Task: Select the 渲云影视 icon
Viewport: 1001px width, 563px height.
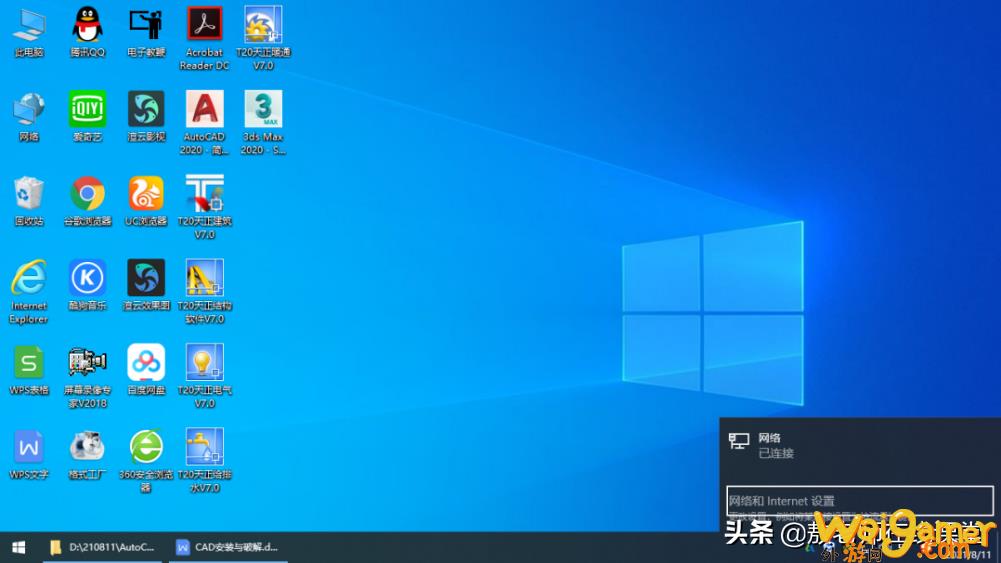Action: tap(146, 117)
